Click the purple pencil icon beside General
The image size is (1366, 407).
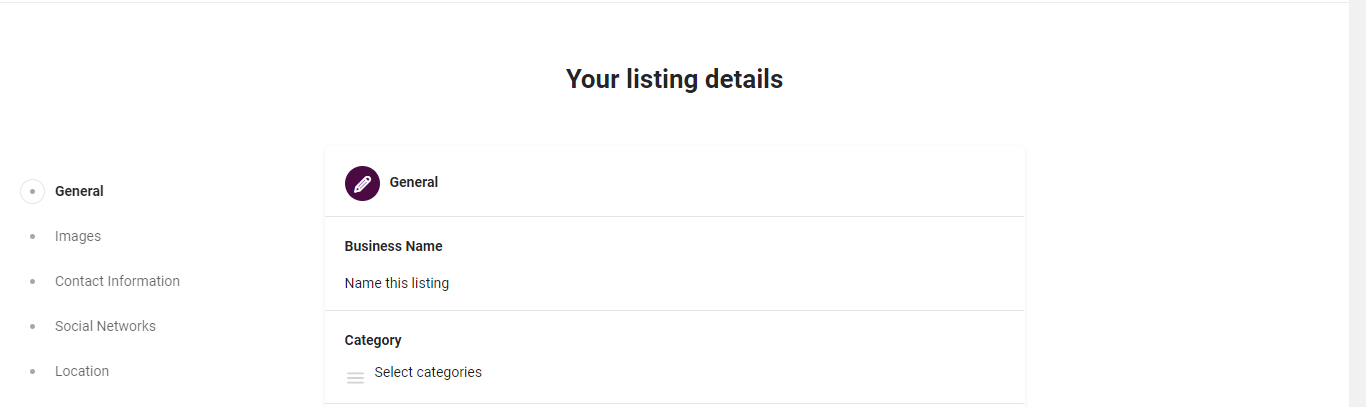pyautogui.click(x=362, y=183)
